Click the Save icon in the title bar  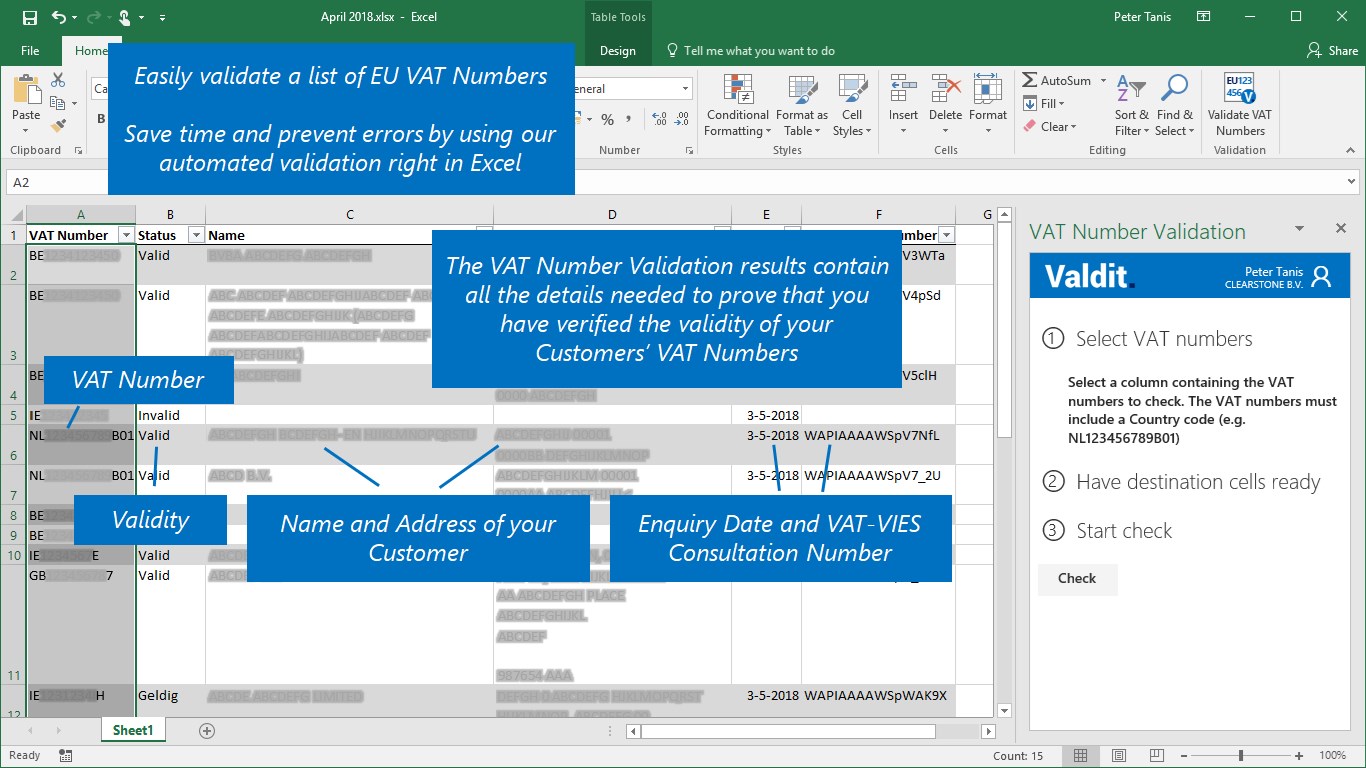click(29, 17)
